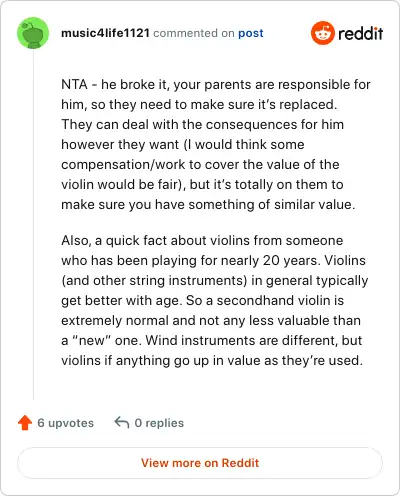Screen dimensions: 400x496
Task: Click the line "violin would be fair)"
Action: (x=202, y=184)
